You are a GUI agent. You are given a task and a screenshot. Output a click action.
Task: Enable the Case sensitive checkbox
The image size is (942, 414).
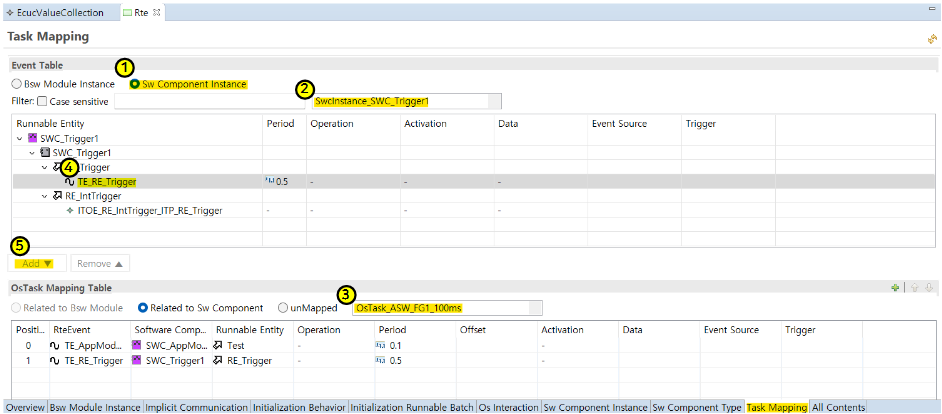(42, 102)
